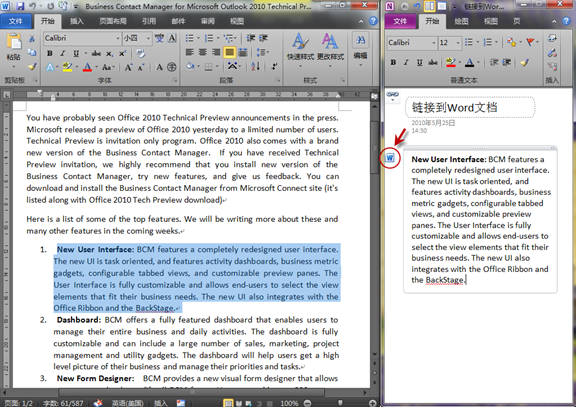Switch to 视图 tab in OneNote

[491, 21]
